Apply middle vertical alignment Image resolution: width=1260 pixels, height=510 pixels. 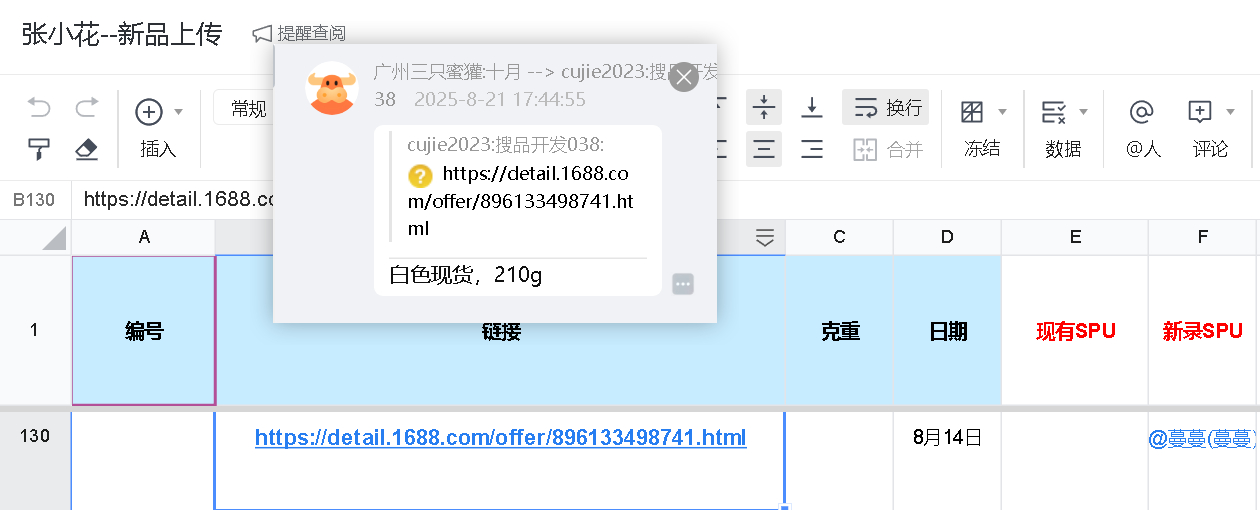[x=764, y=107]
